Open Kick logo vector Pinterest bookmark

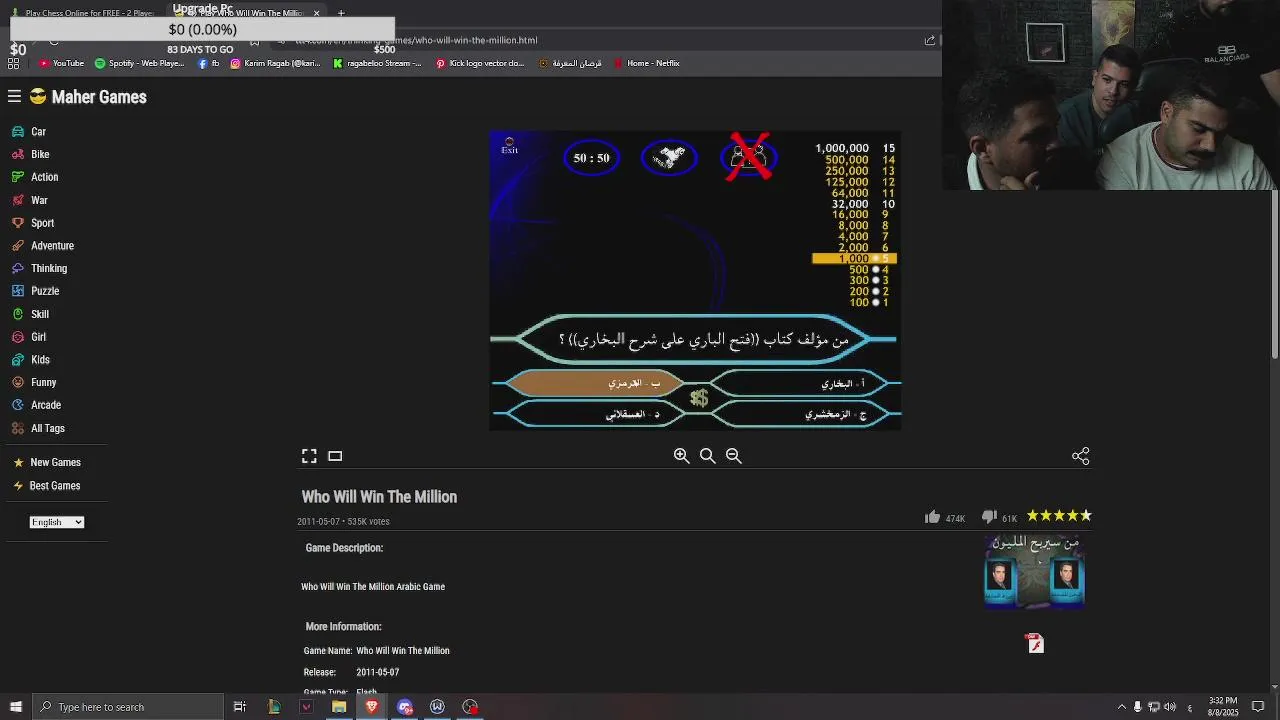click(480, 63)
